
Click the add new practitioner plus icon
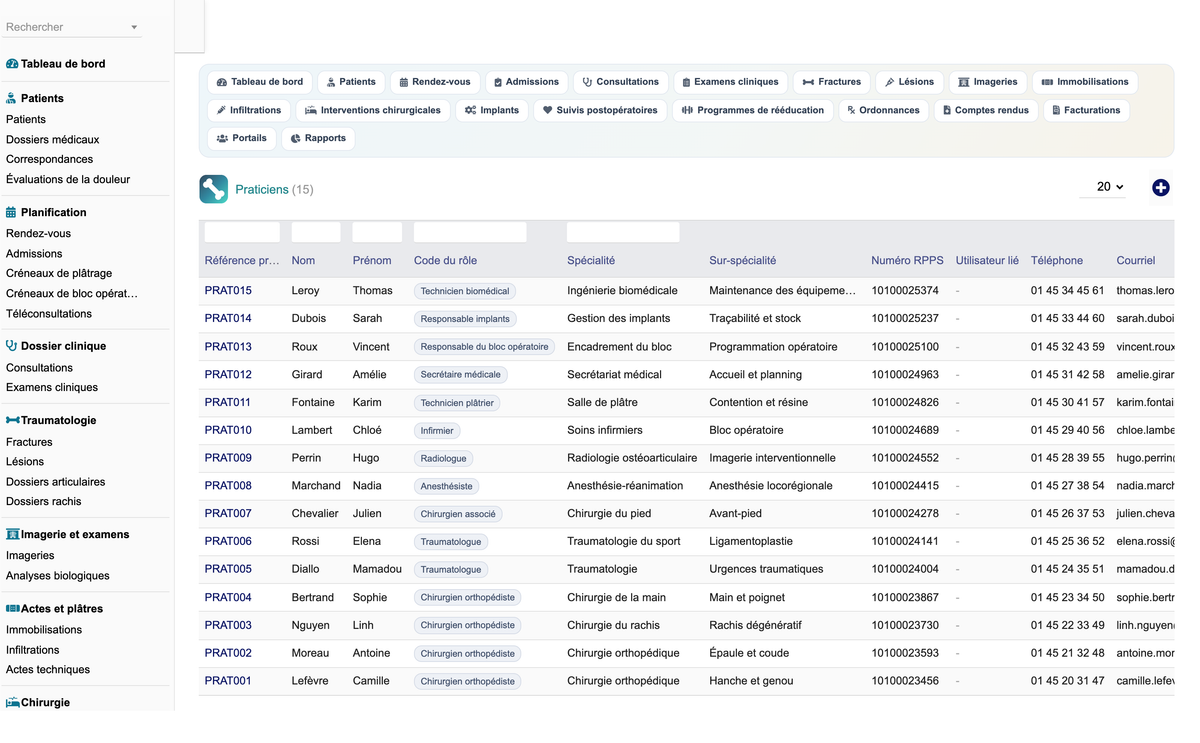[x=1160, y=187]
